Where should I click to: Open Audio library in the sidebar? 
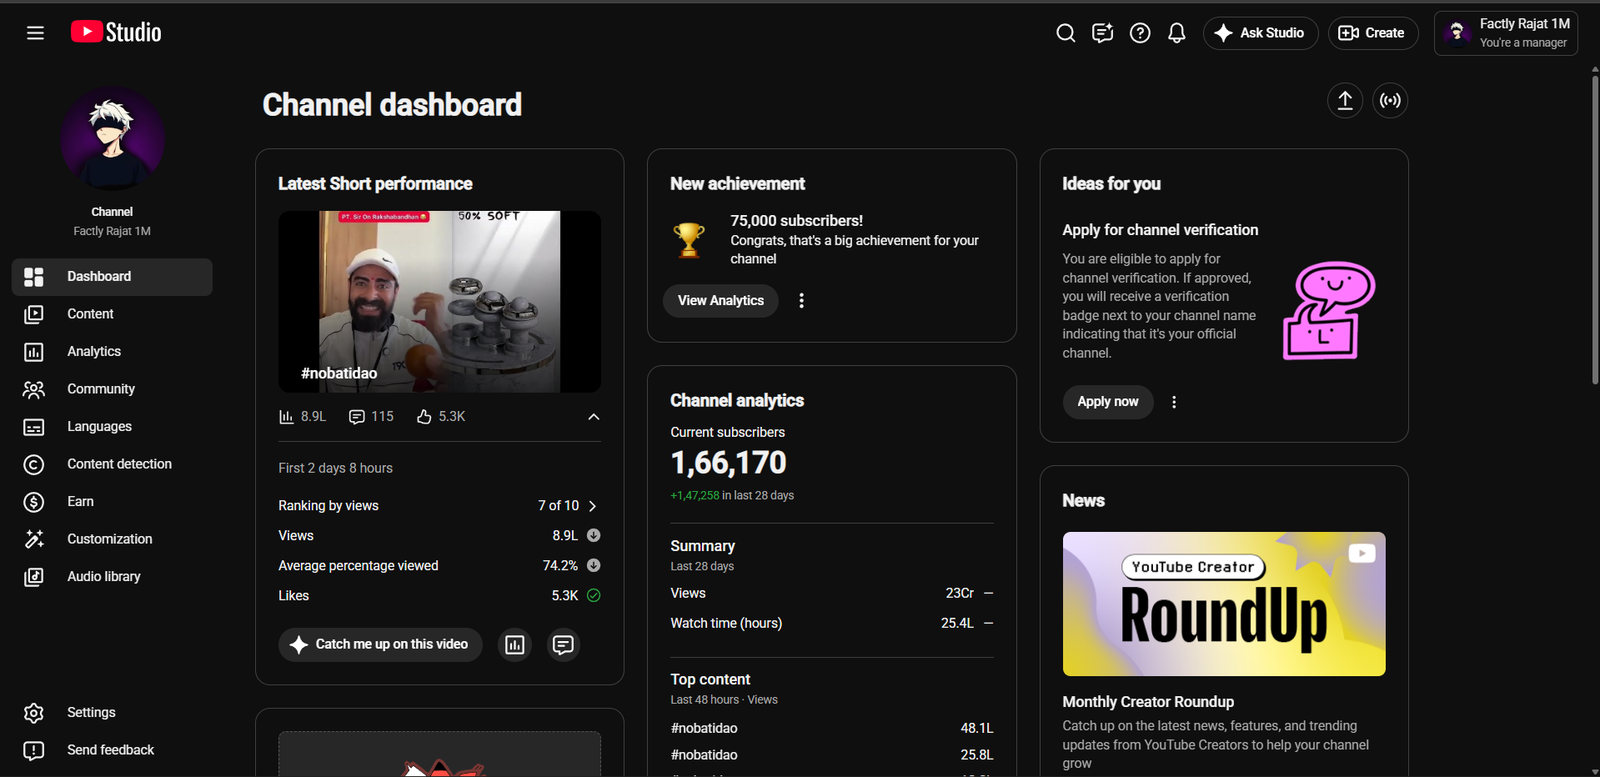112,577
